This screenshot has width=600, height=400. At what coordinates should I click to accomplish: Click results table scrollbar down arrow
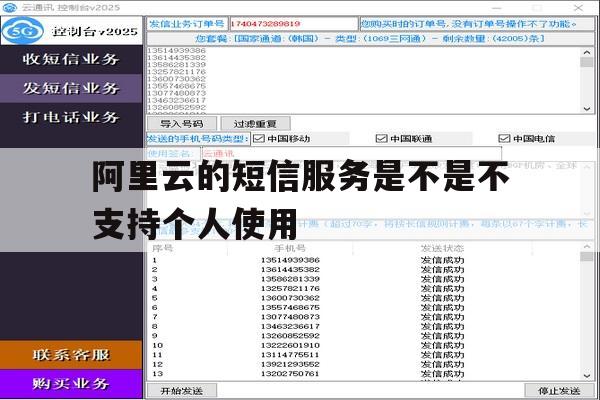click(x=587, y=376)
